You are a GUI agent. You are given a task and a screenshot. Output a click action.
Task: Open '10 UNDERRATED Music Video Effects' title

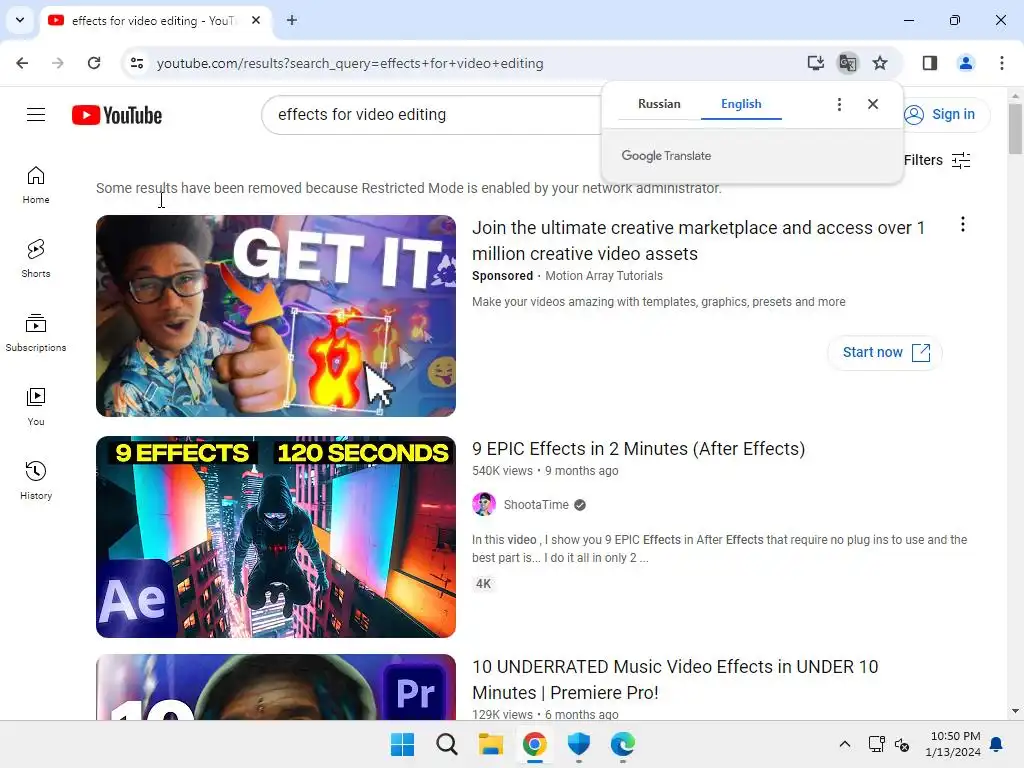(675, 679)
